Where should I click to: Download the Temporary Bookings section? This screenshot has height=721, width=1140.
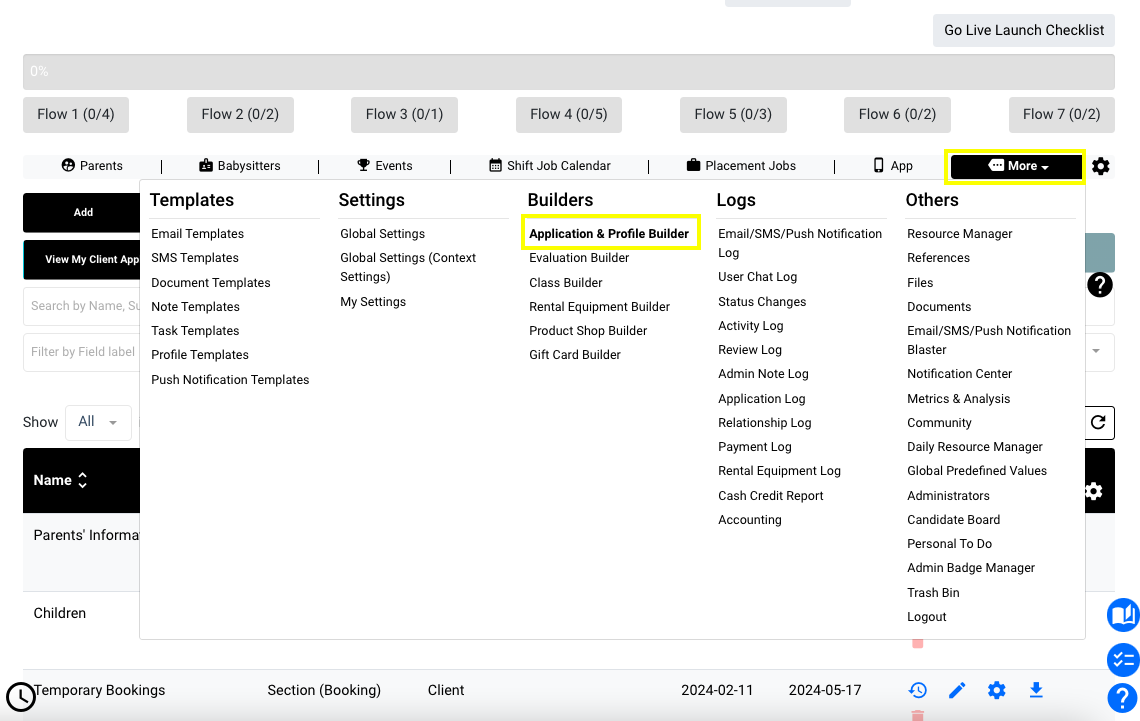[1036, 690]
